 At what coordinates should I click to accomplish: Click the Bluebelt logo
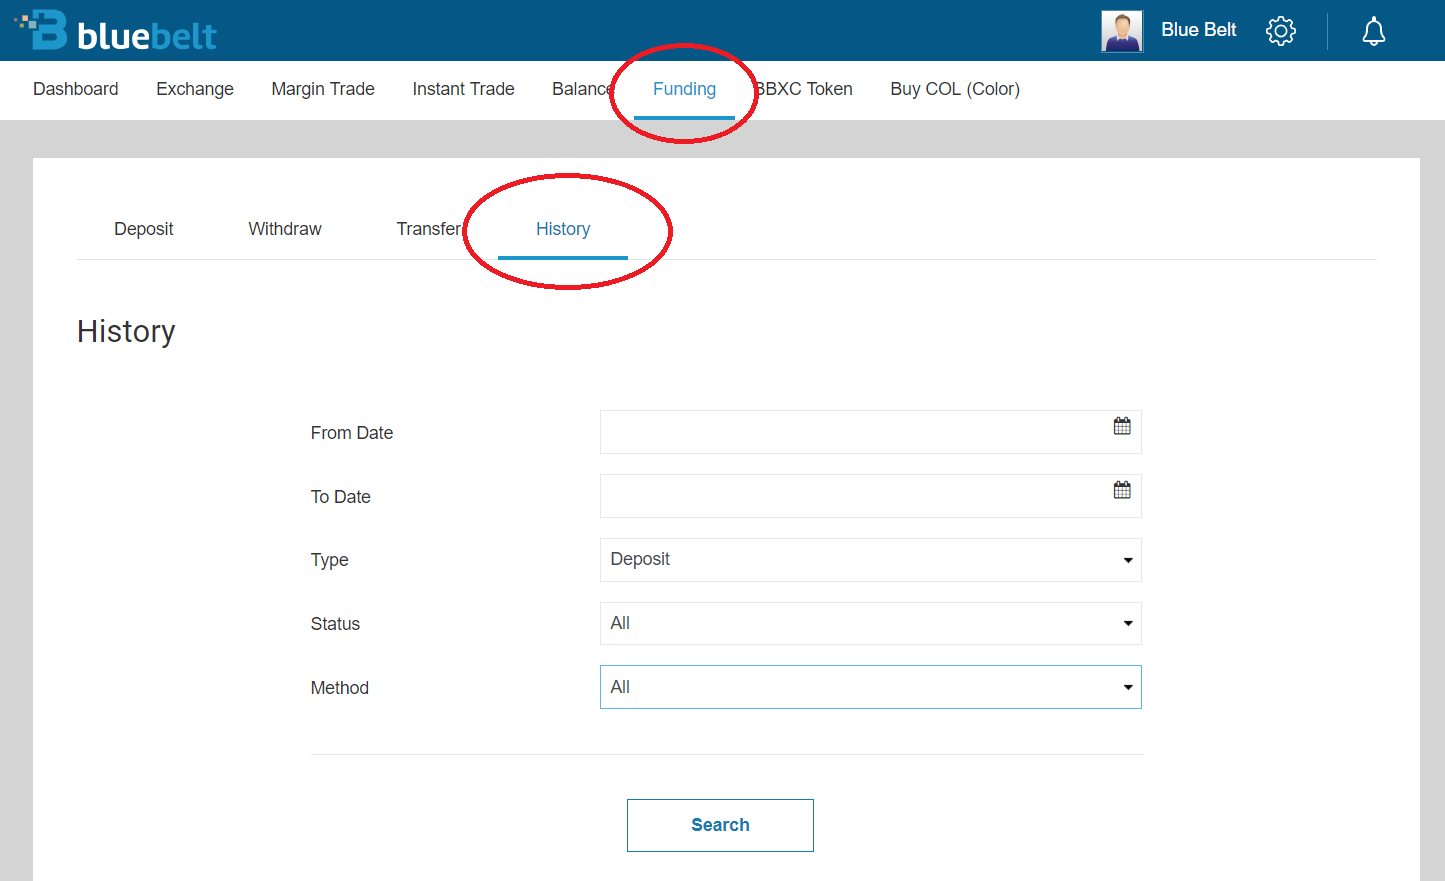coord(116,31)
